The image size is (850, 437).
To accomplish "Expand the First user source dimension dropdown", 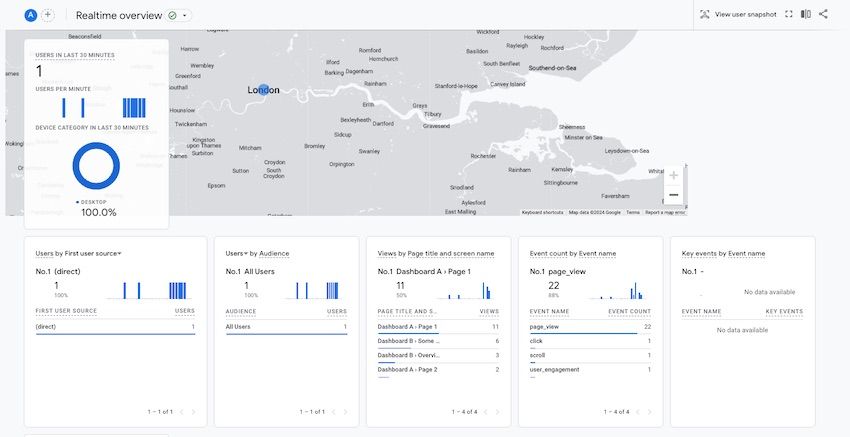I will (120, 253).
